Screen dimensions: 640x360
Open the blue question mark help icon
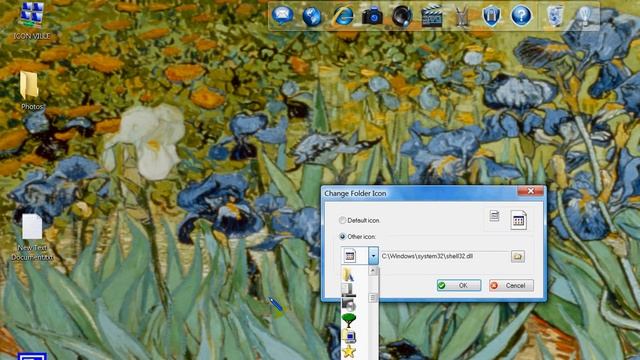(x=521, y=16)
